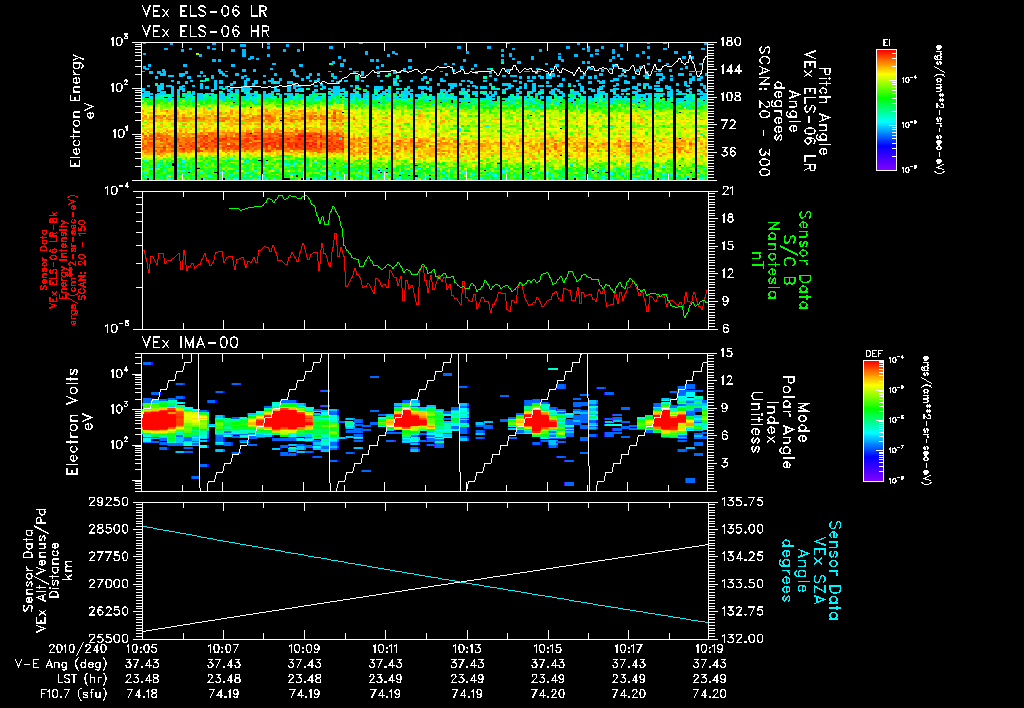
Task: Click the "F10.7 (sfu)" row label
Action: [x=72, y=694]
